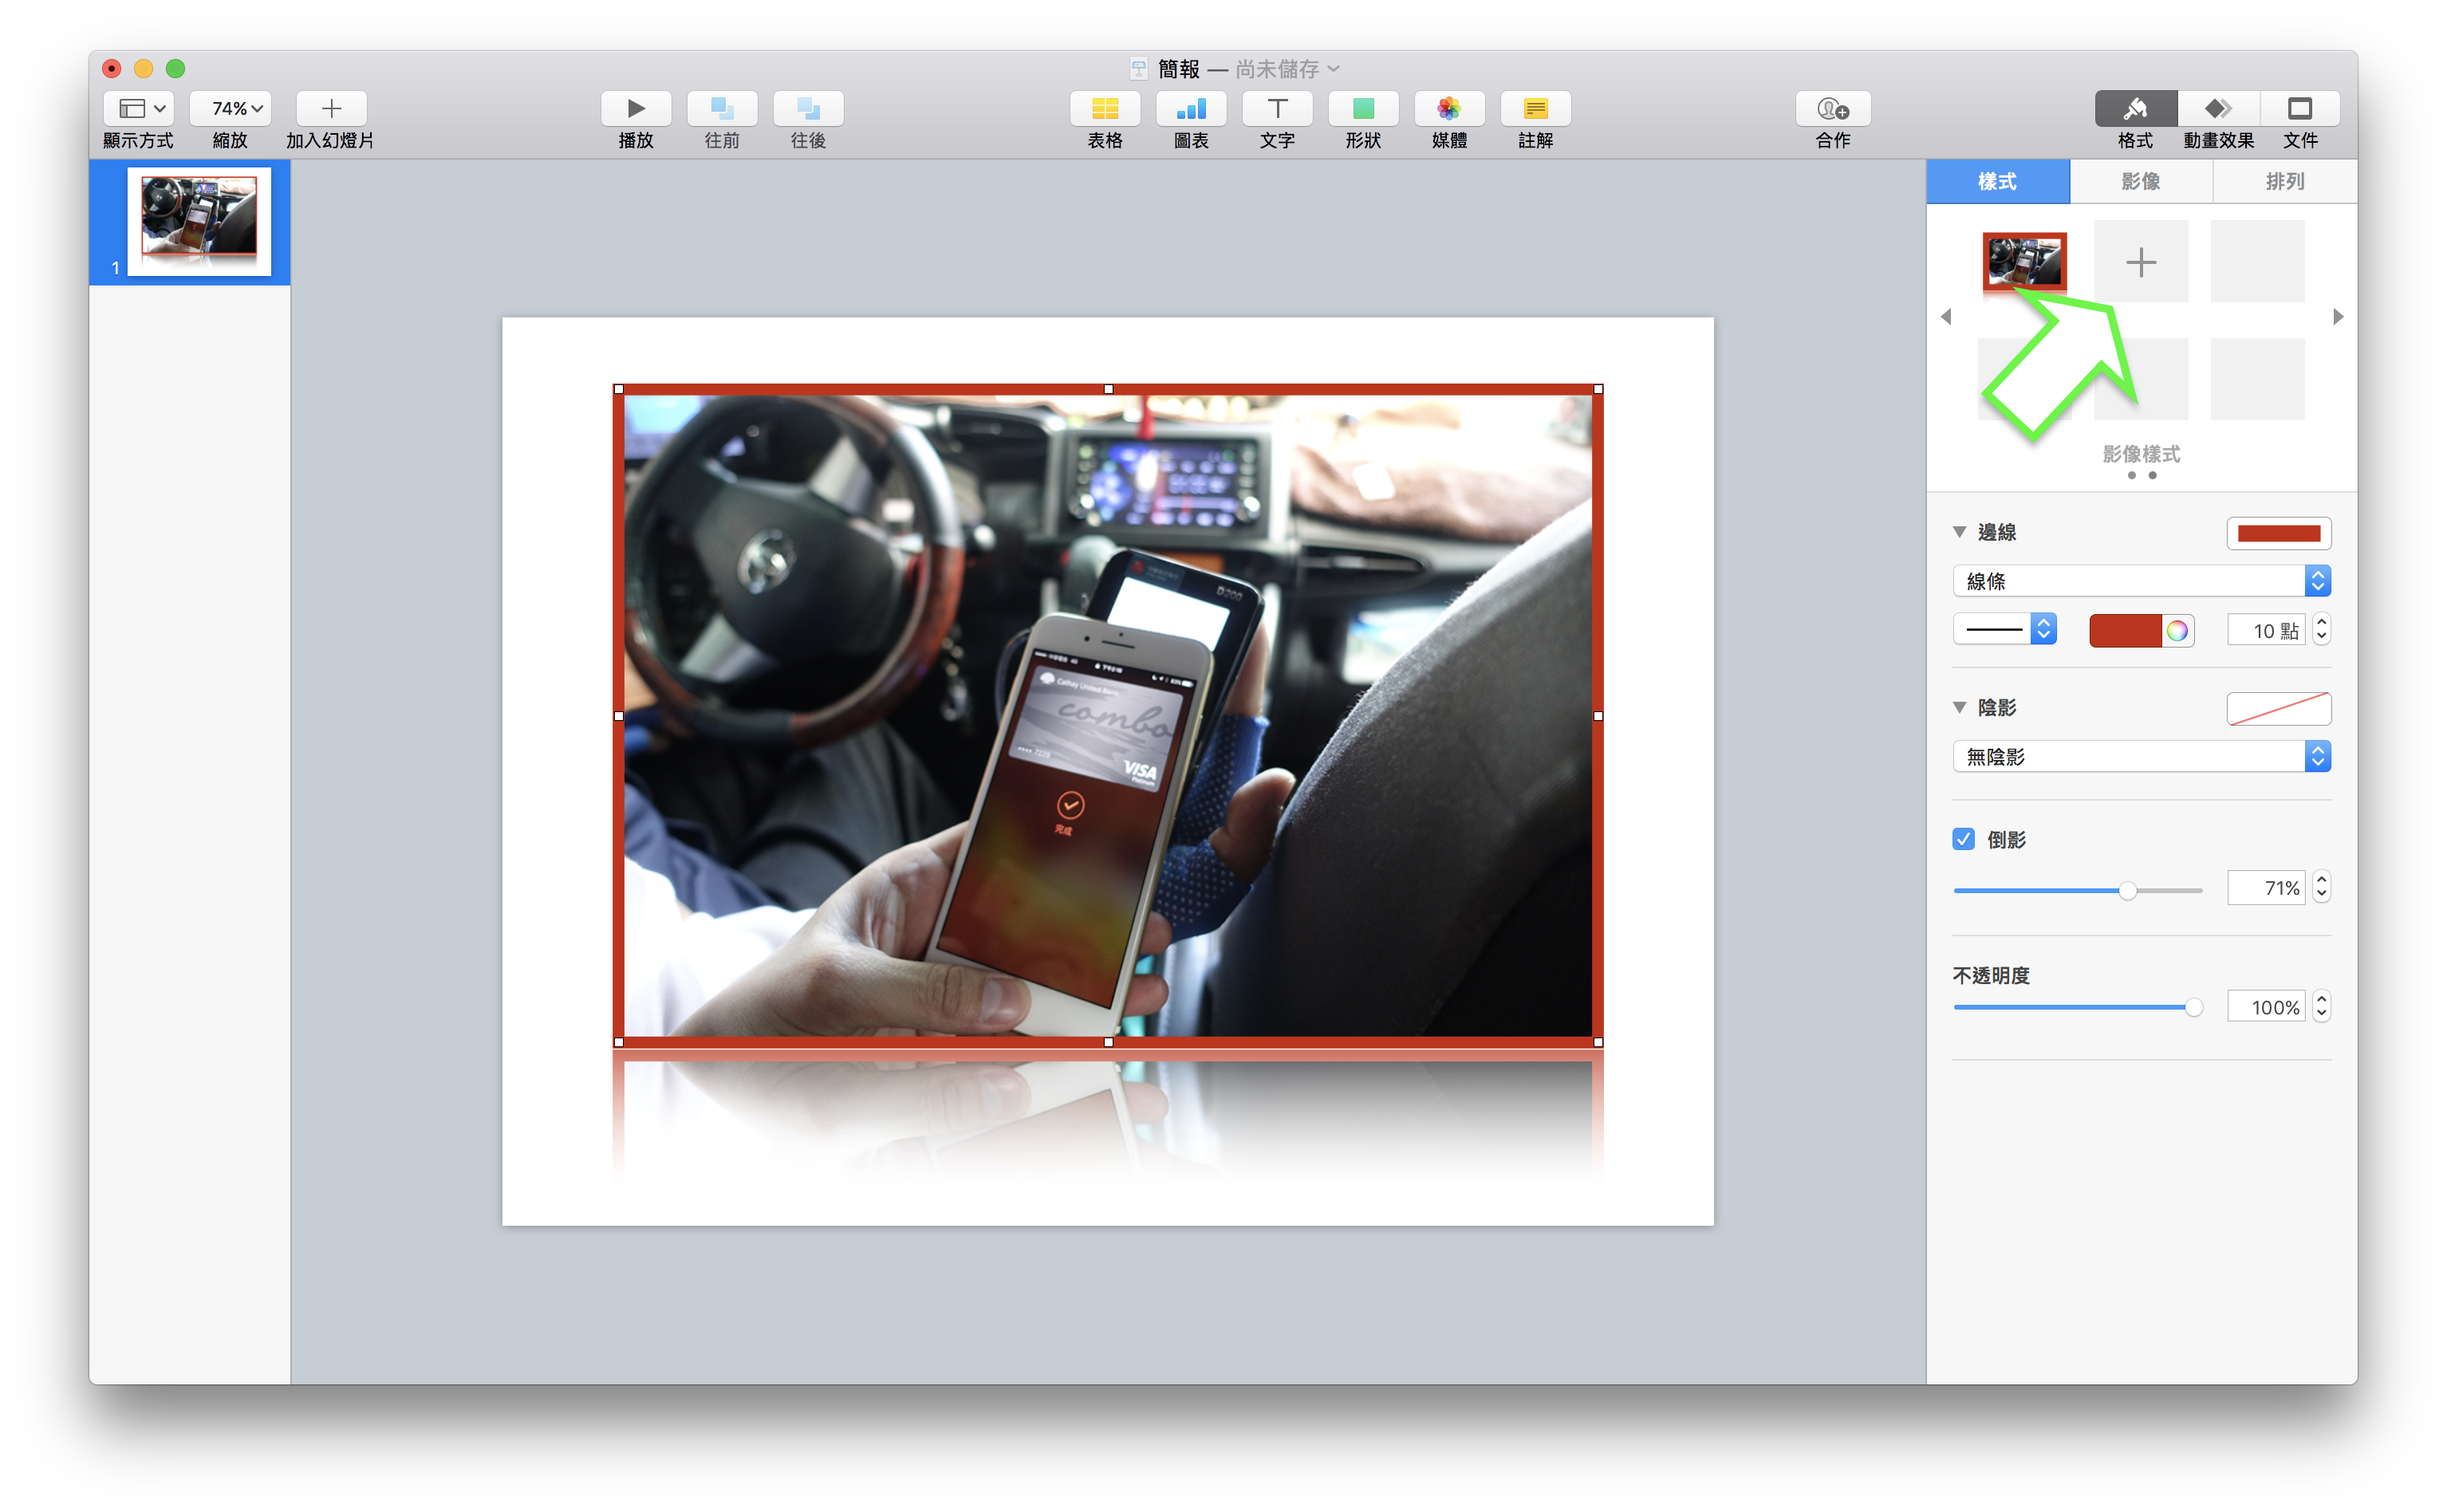Click the red border color well
This screenshot has width=2447, height=1512.
(x=2125, y=631)
